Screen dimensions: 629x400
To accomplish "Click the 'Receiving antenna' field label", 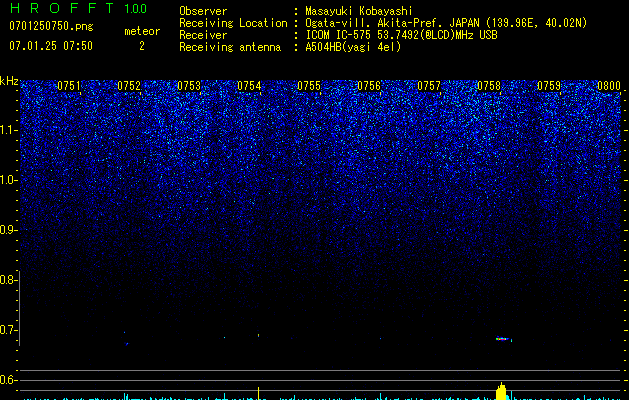I will [x=230, y=47].
